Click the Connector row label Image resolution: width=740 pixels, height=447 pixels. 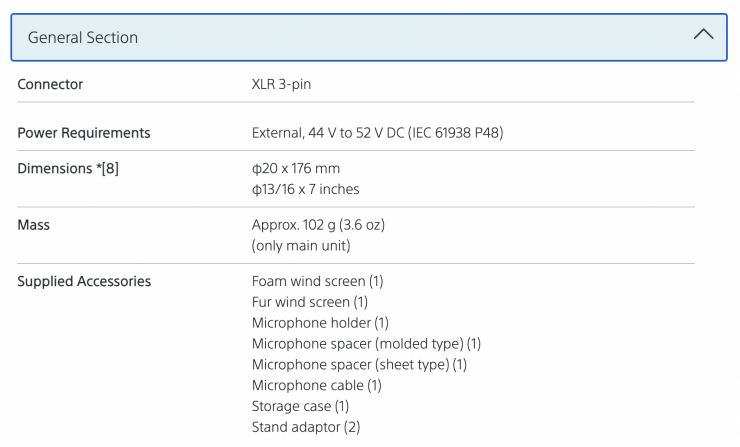[50, 85]
